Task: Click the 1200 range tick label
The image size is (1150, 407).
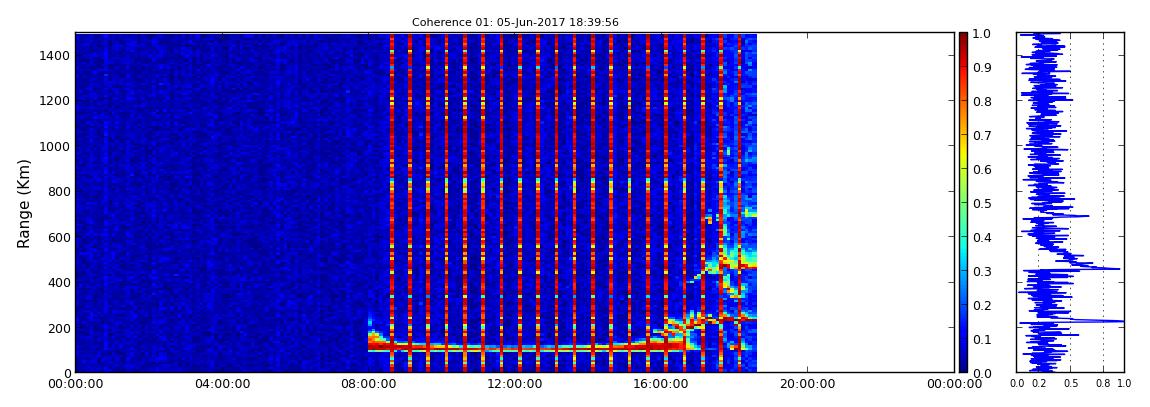Action: click(x=54, y=100)
